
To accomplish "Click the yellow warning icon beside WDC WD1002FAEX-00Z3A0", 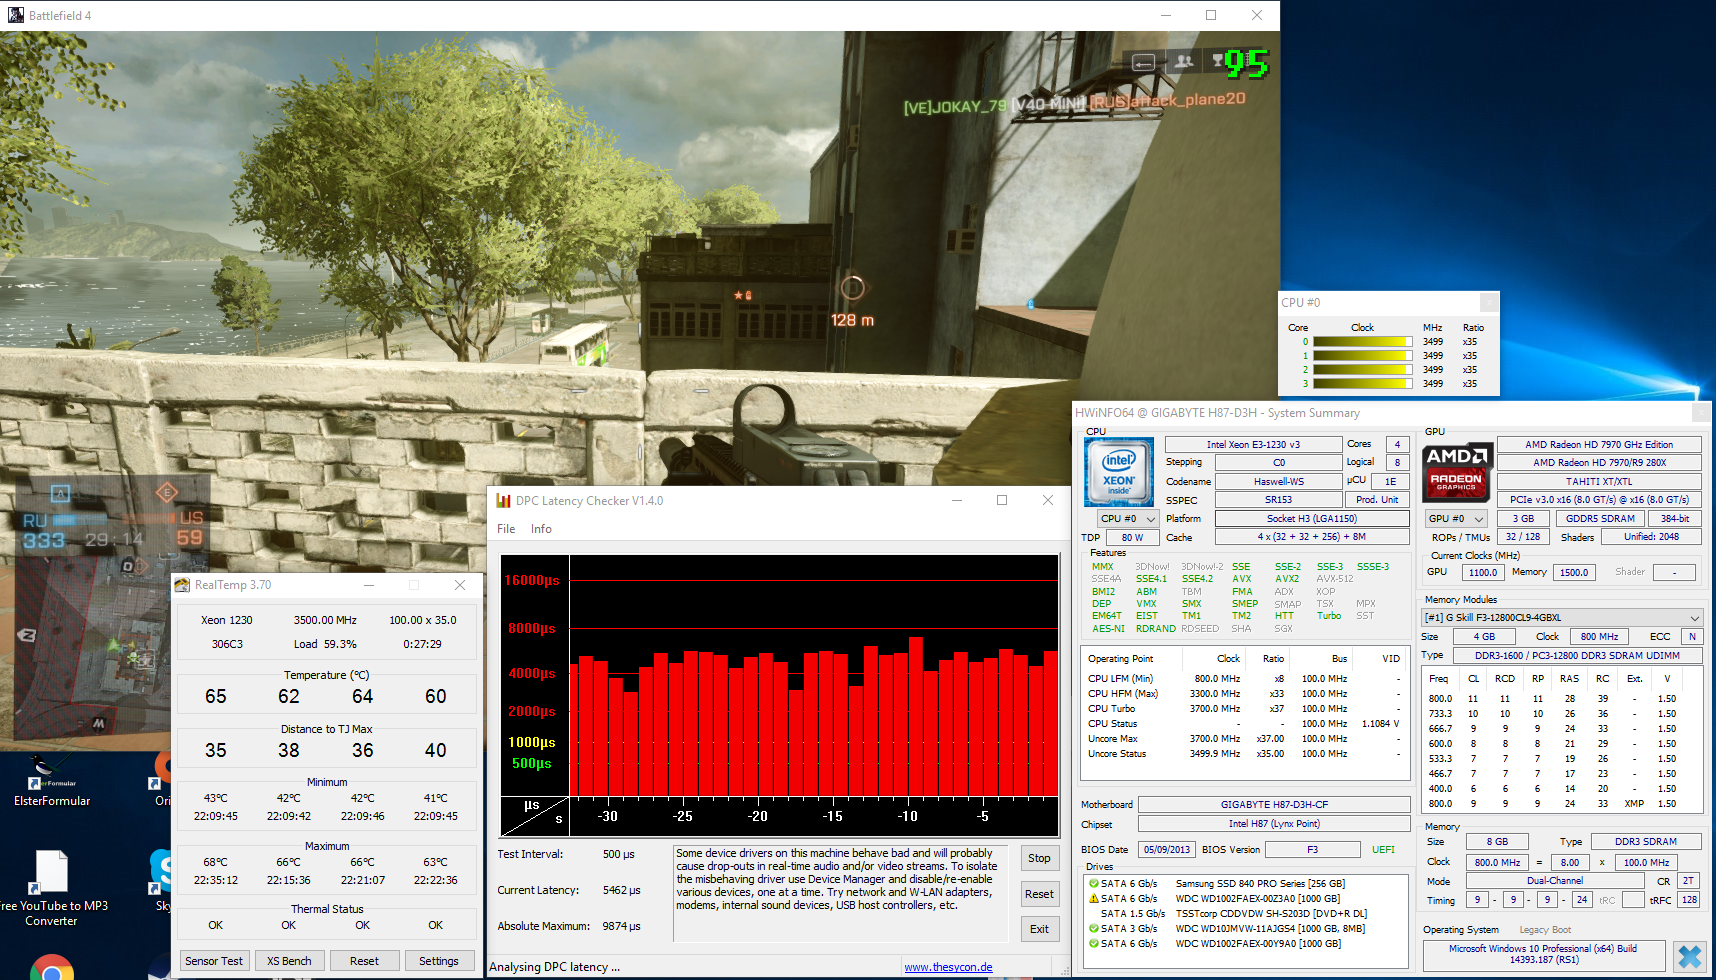I will pyautogui.click(x=1093, y=899).
